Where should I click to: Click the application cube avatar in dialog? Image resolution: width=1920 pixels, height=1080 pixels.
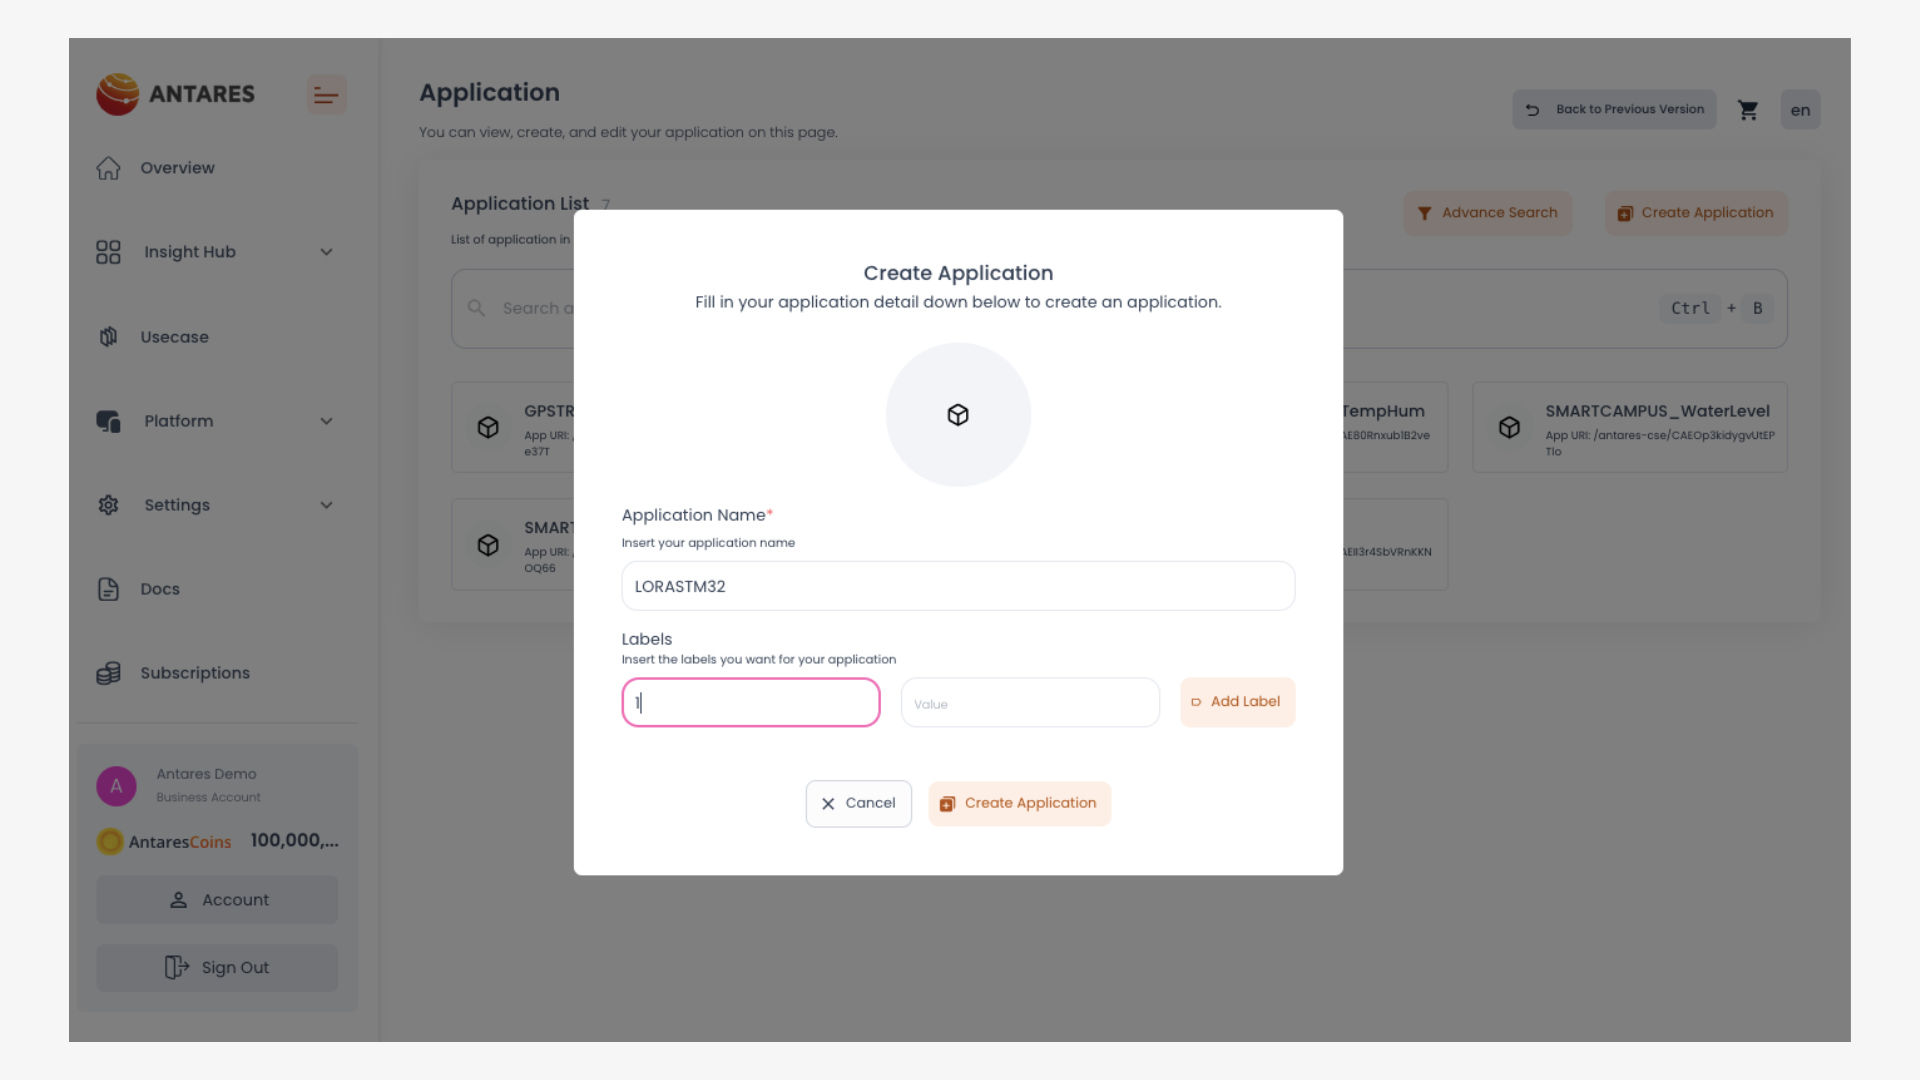[x=958, y=415]
